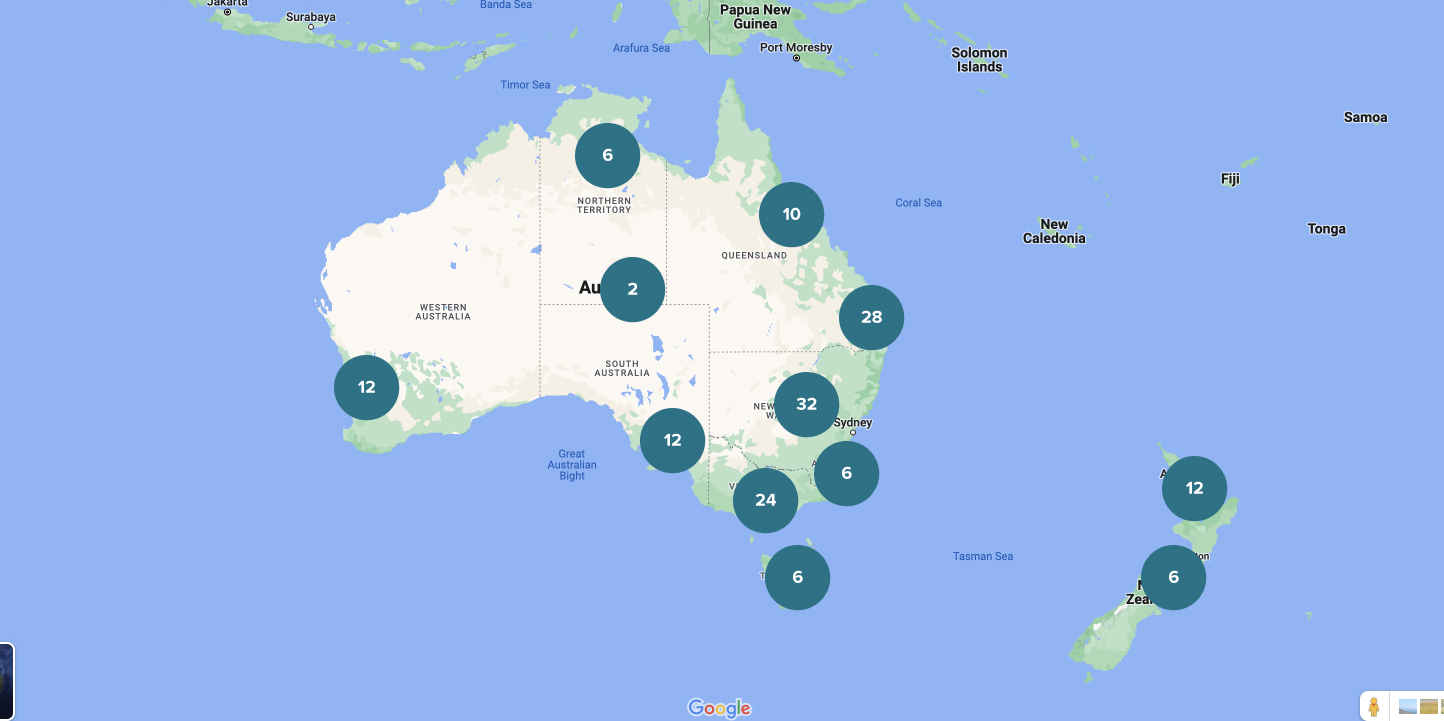
Task: Click the Western Australia state label
Action: tap(443, 312)
